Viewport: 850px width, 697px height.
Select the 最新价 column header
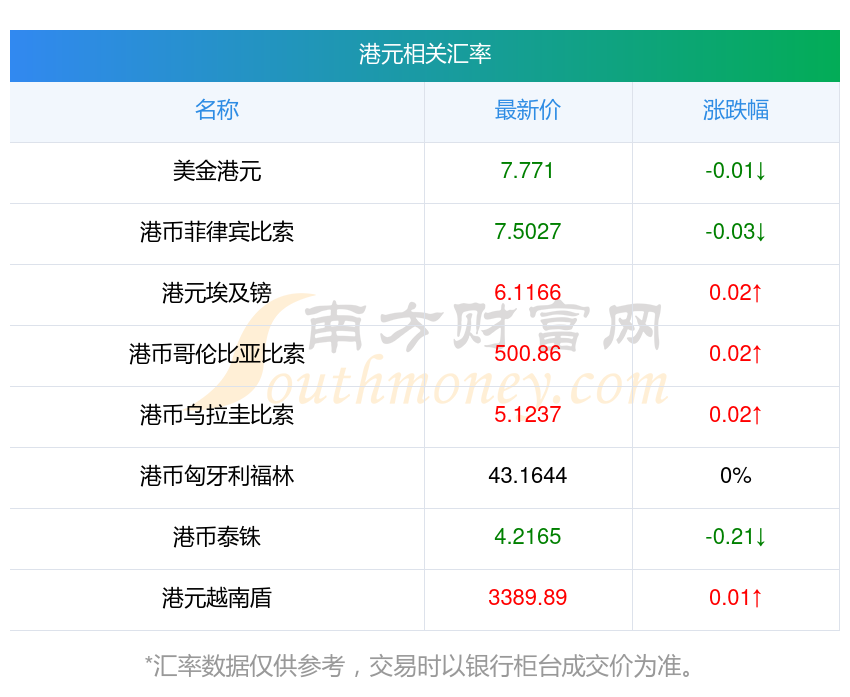[x=528, y=110]
